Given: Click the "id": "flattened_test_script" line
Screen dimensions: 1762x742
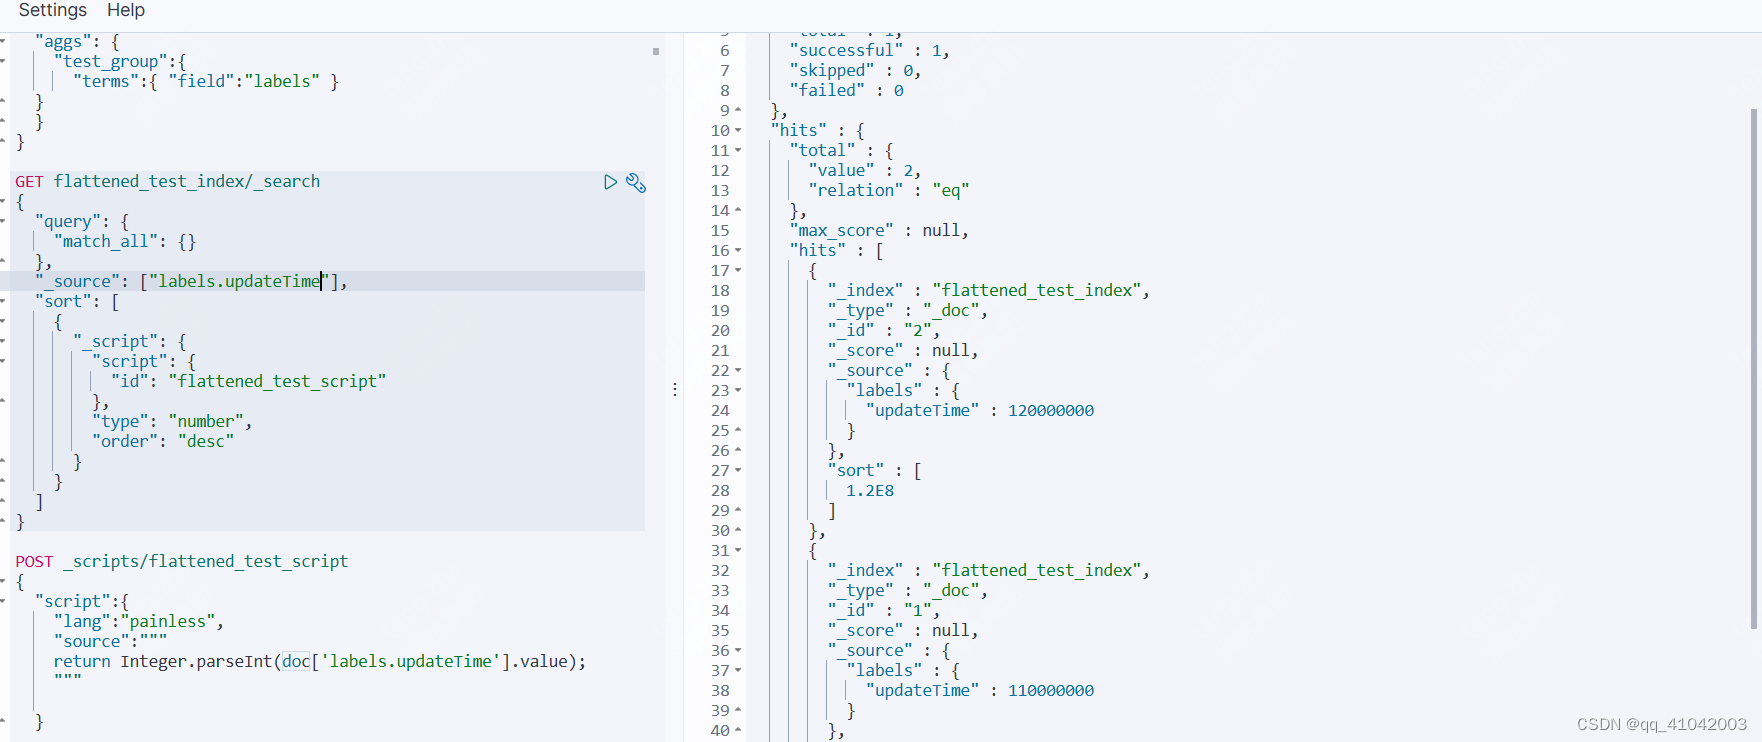Looking at the screenshot, I should click(x=248, y=381).
